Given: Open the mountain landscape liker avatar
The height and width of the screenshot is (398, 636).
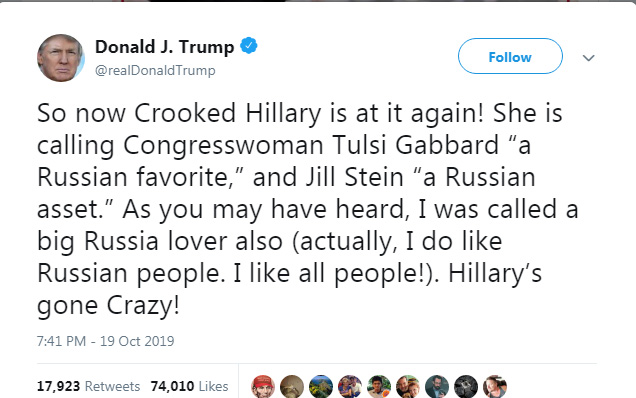Looking at the screenshot, I should (x=321, y=387).
